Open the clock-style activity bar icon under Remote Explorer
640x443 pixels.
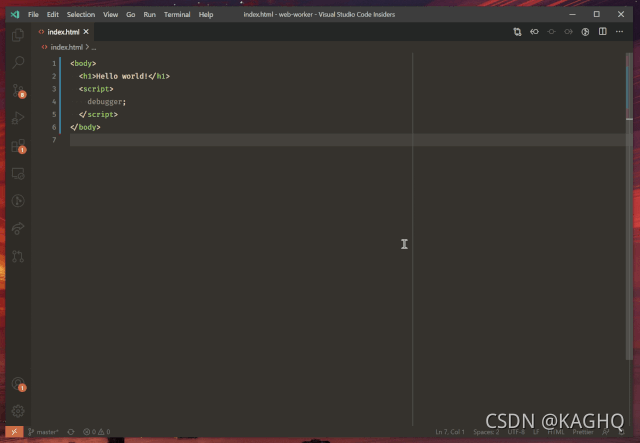[18, 201]
